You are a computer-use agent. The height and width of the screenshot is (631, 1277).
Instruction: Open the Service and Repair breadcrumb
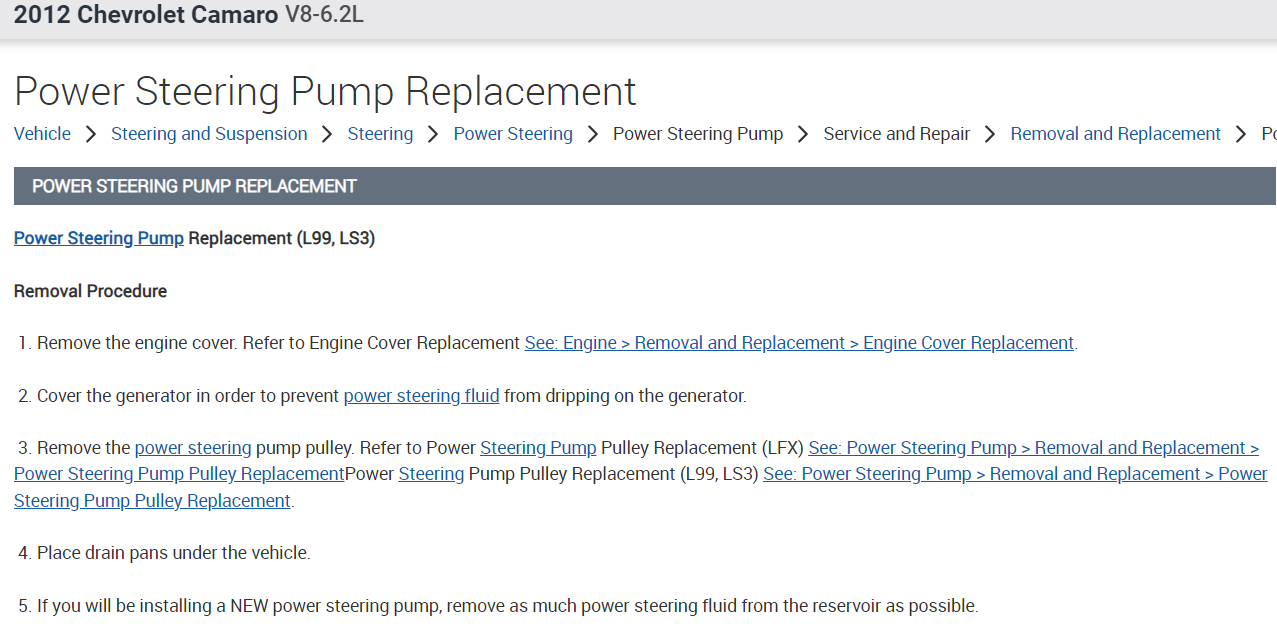896,133
